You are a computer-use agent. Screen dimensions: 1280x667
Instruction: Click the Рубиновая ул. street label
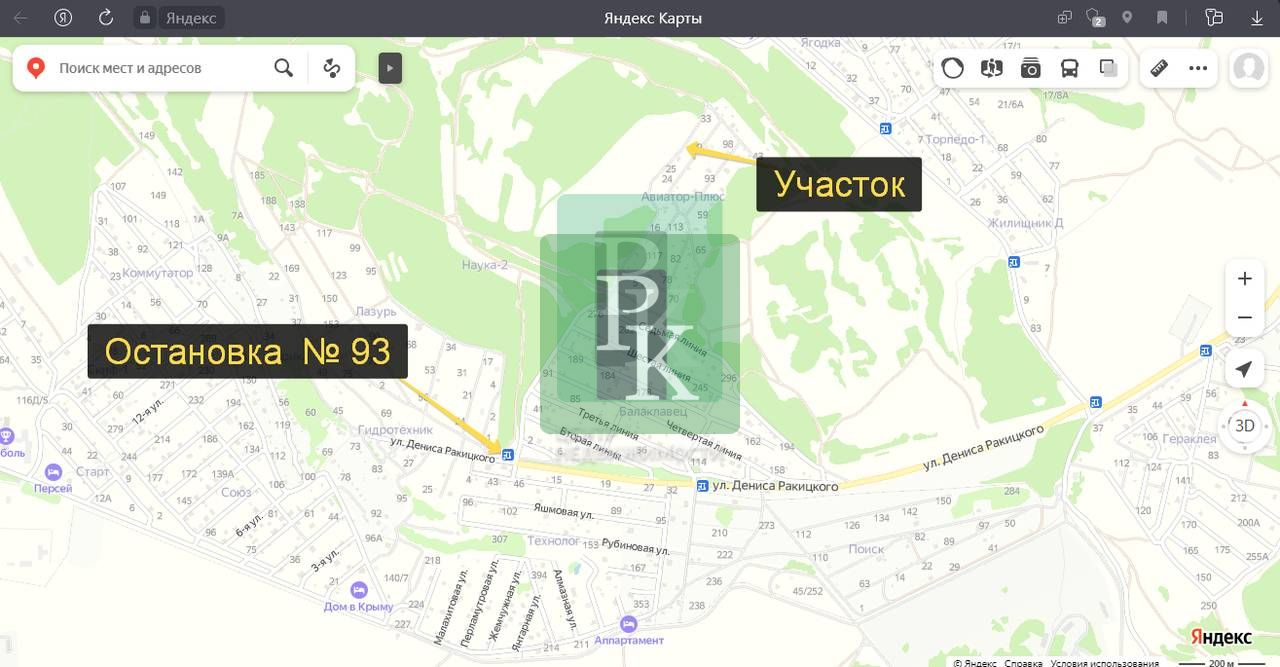point(636,548)
